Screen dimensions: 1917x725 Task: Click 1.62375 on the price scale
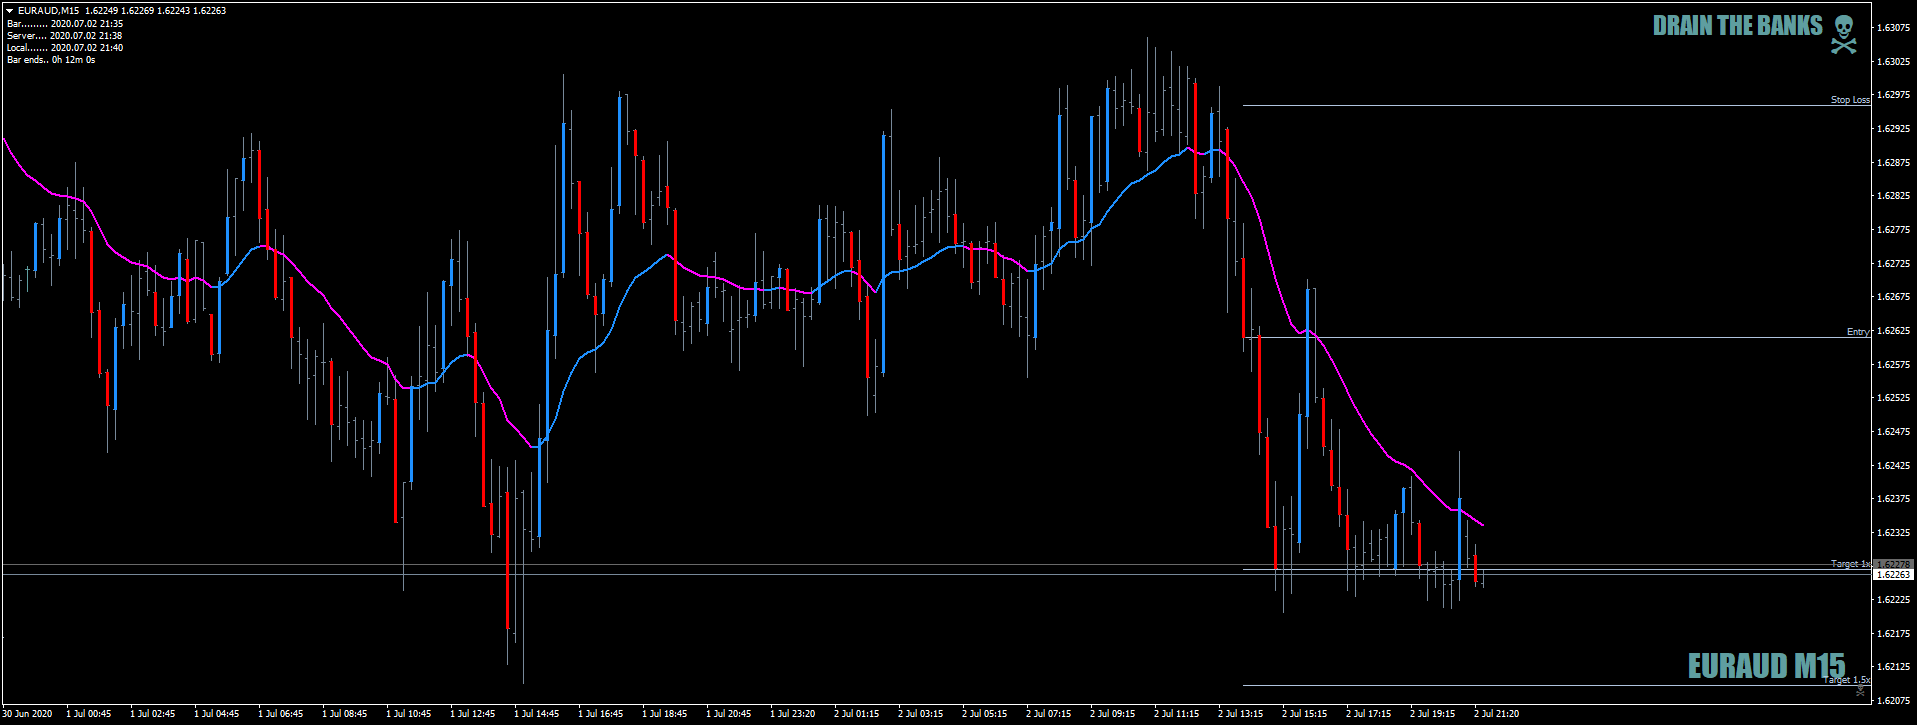point(1894,499)
